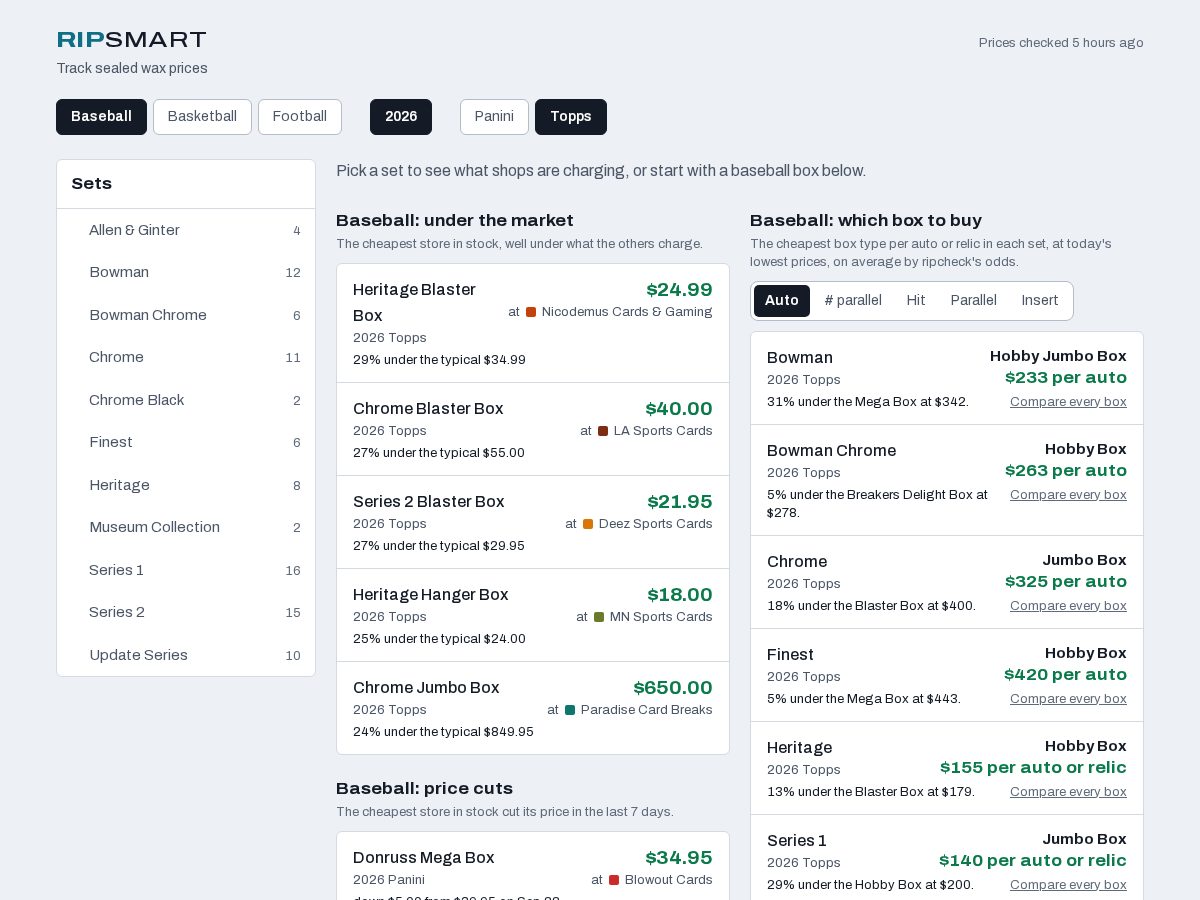Select the Panini brand filter
Screen dimensions: 1200x900
tap(494, 117)
